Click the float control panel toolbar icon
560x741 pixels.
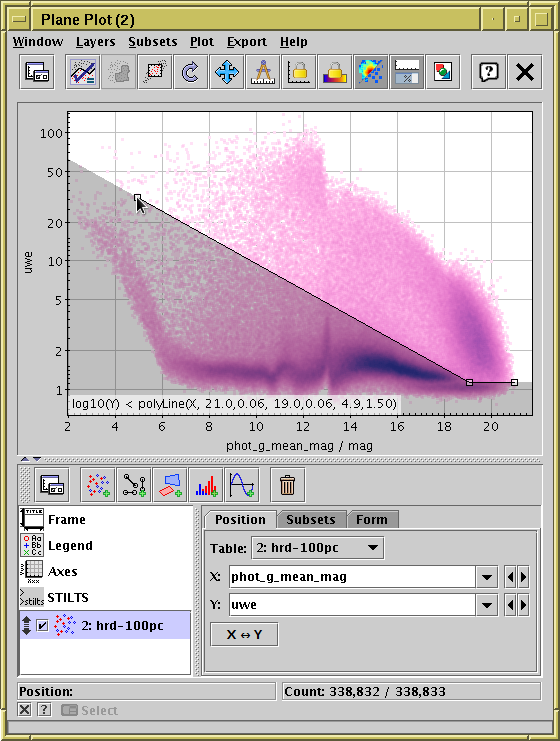37,72
